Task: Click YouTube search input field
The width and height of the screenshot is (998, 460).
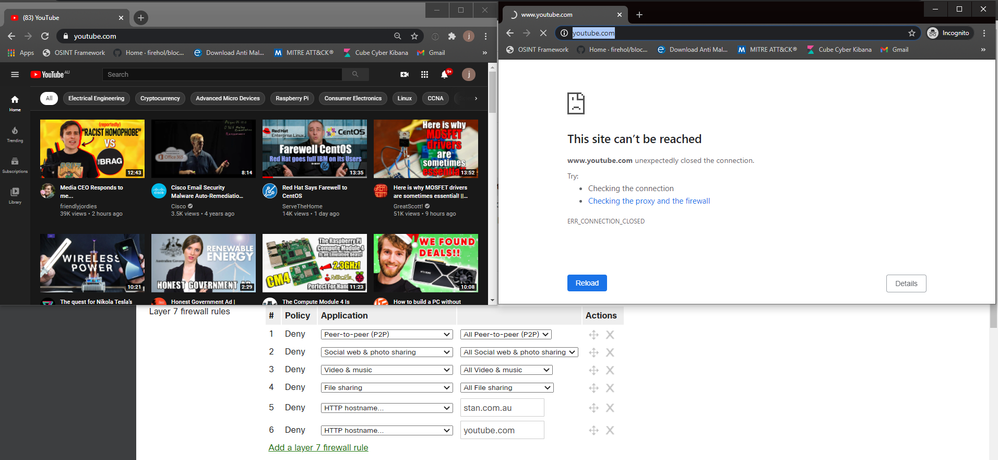Action: (223, 74)
